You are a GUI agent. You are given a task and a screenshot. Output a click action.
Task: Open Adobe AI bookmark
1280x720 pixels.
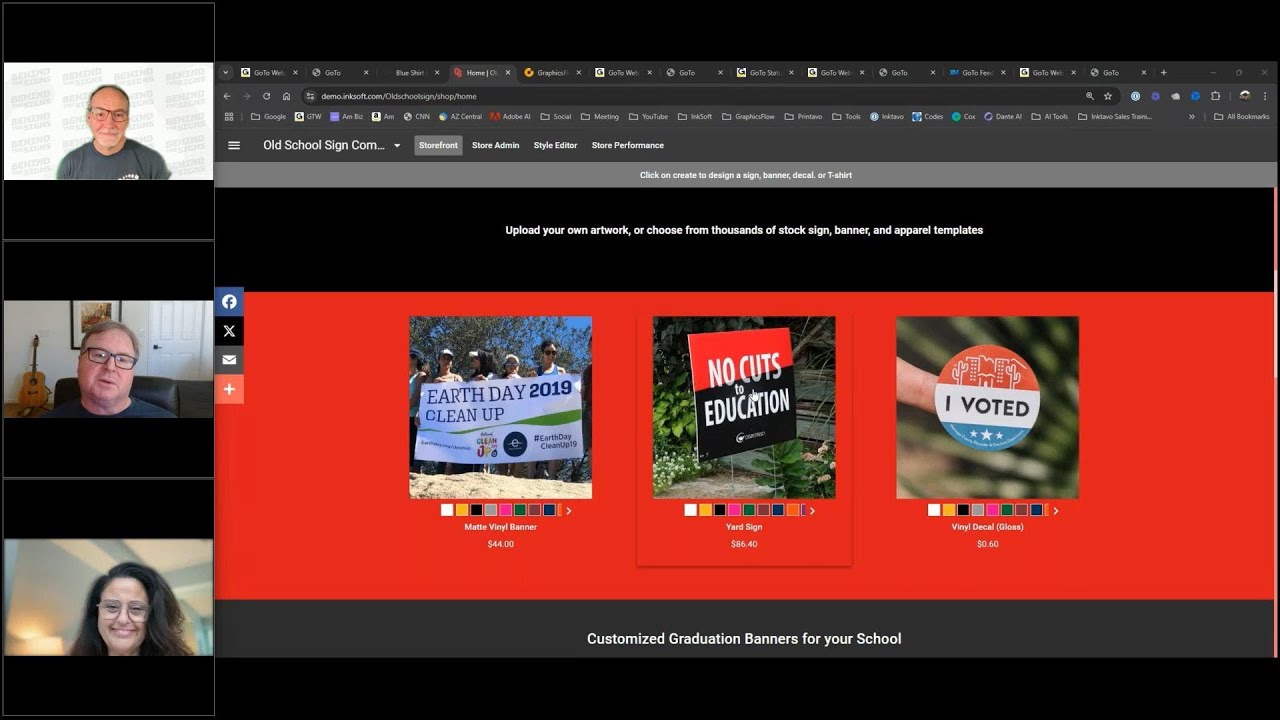tap(510, 116)
